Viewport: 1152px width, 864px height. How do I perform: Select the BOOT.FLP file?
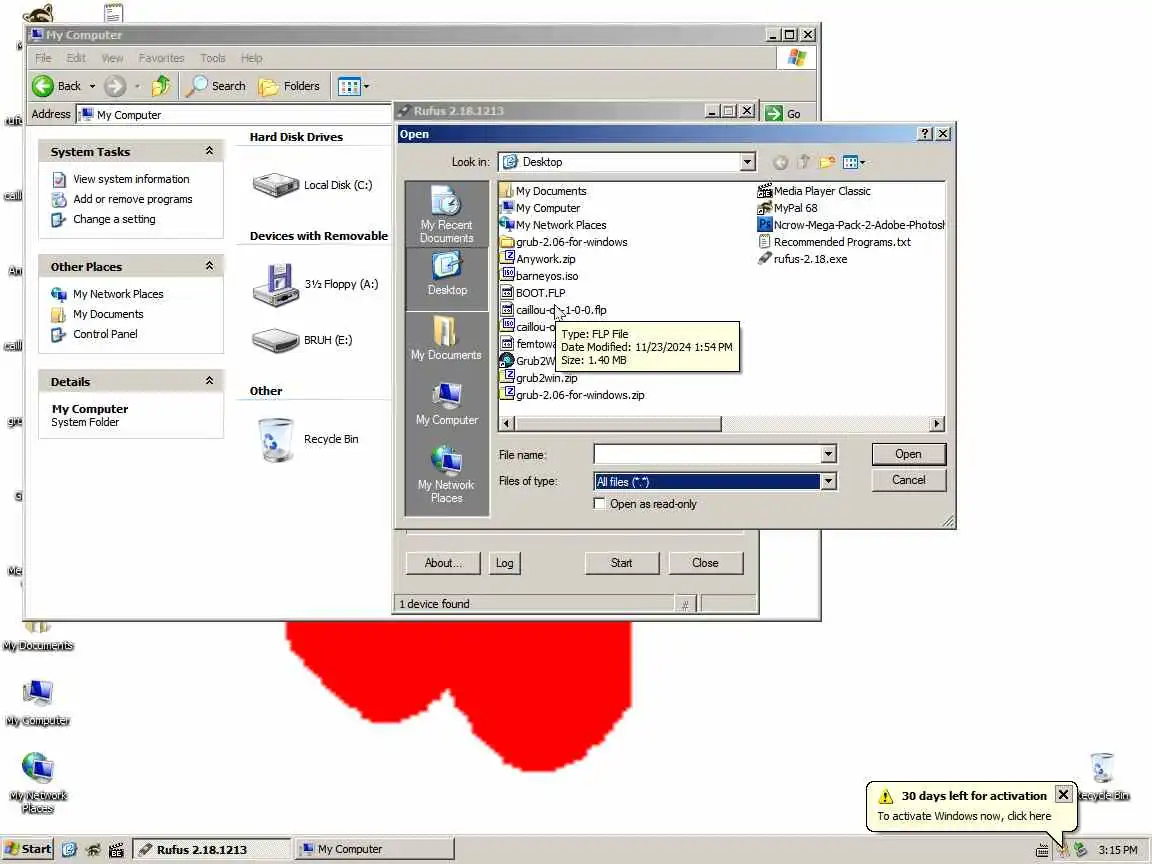533,293
